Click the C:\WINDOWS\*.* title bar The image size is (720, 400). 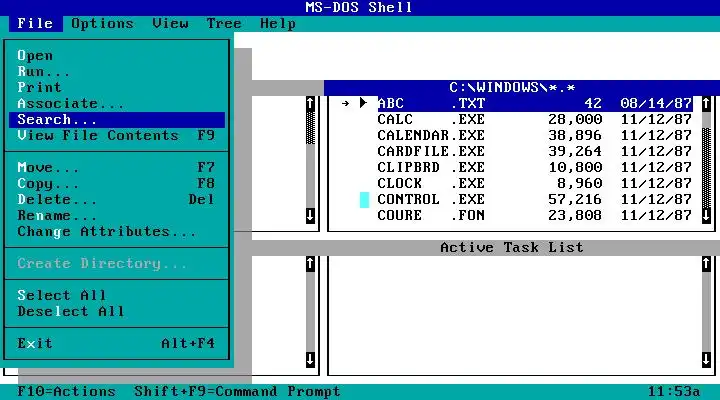pos(522,87)
